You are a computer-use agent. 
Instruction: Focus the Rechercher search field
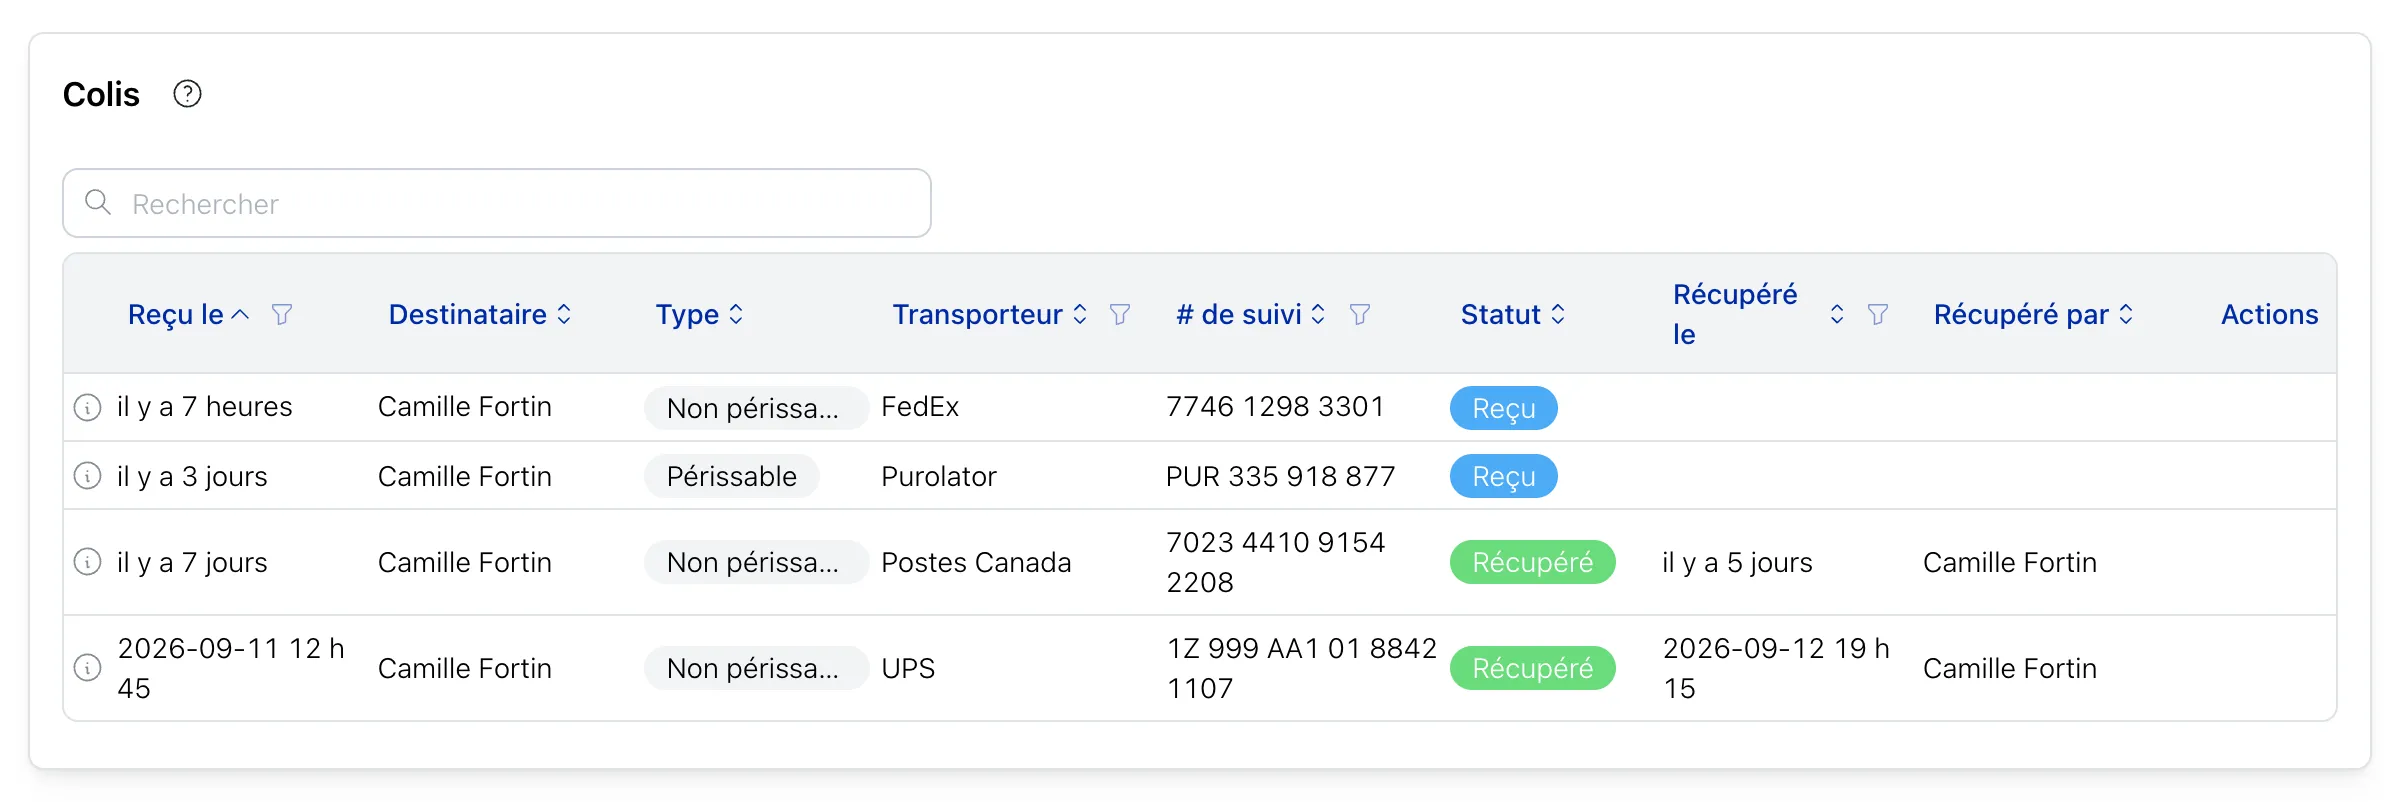497,203
